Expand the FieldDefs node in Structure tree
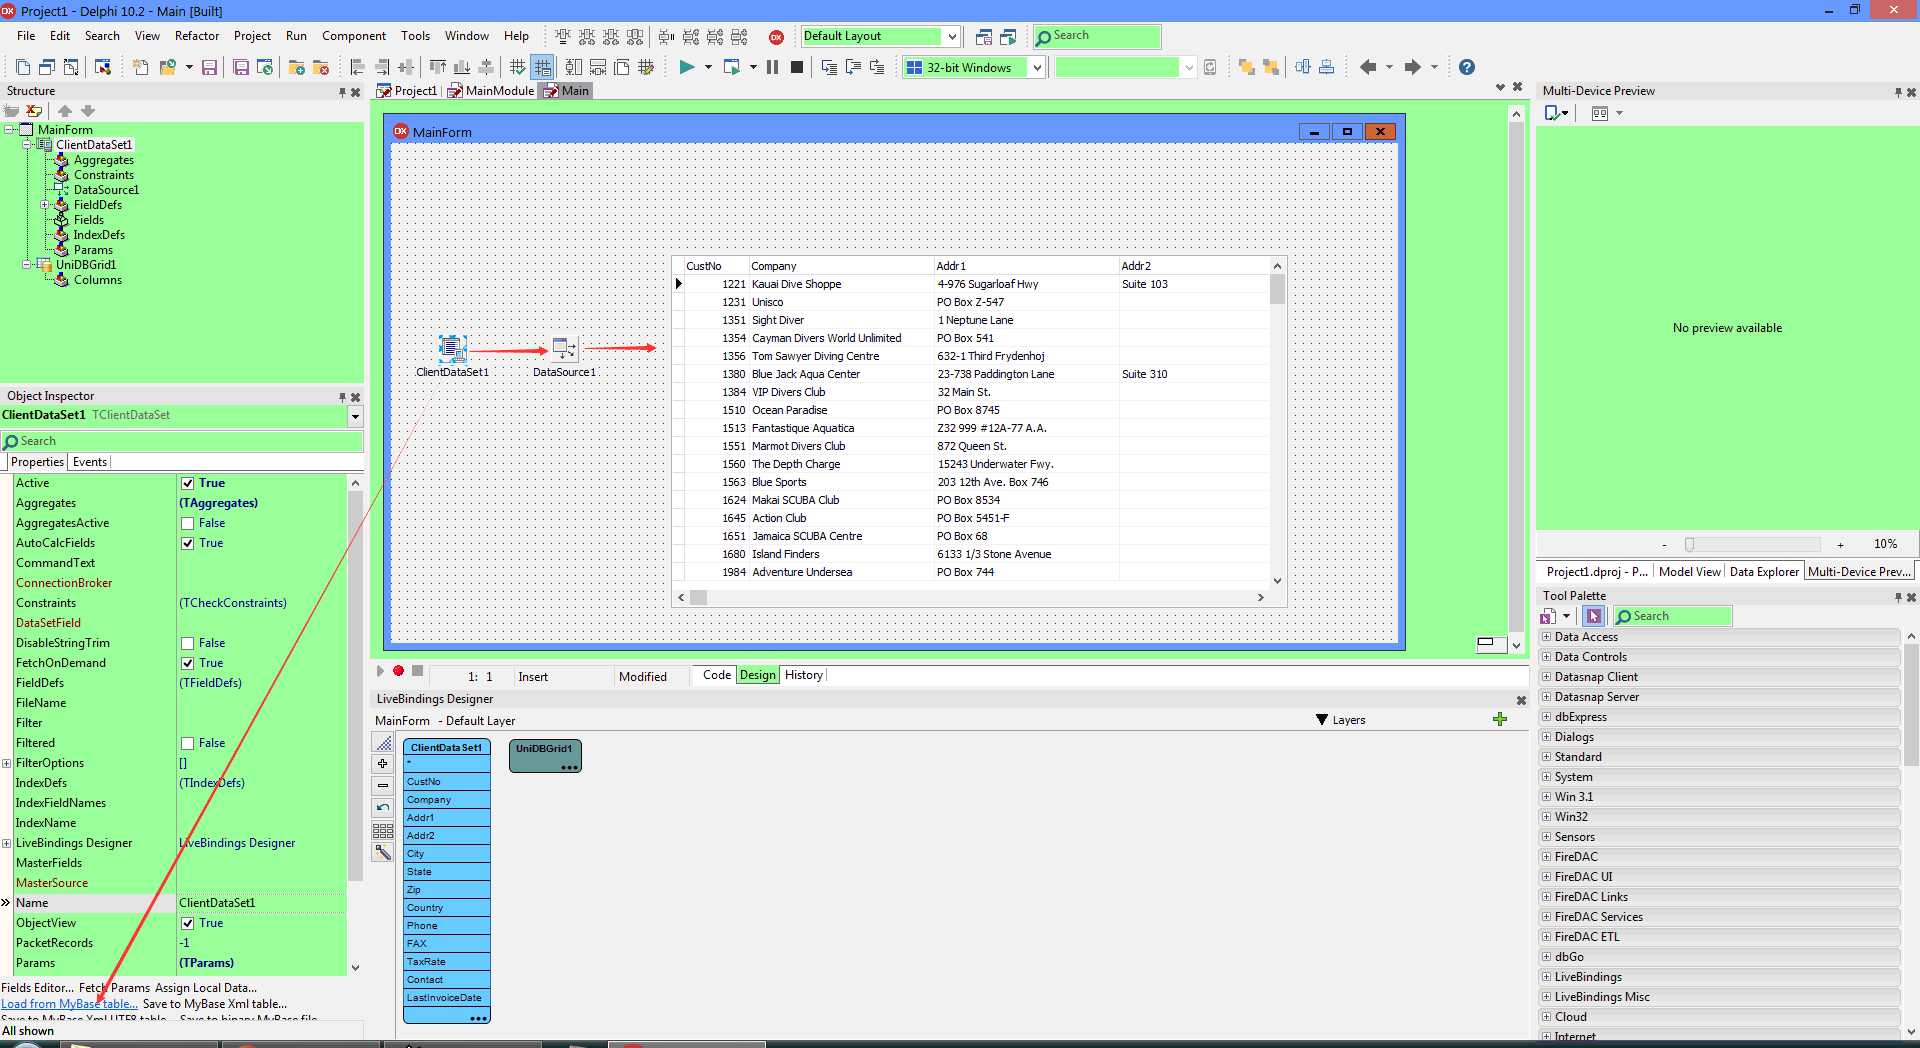 (44, 205)
